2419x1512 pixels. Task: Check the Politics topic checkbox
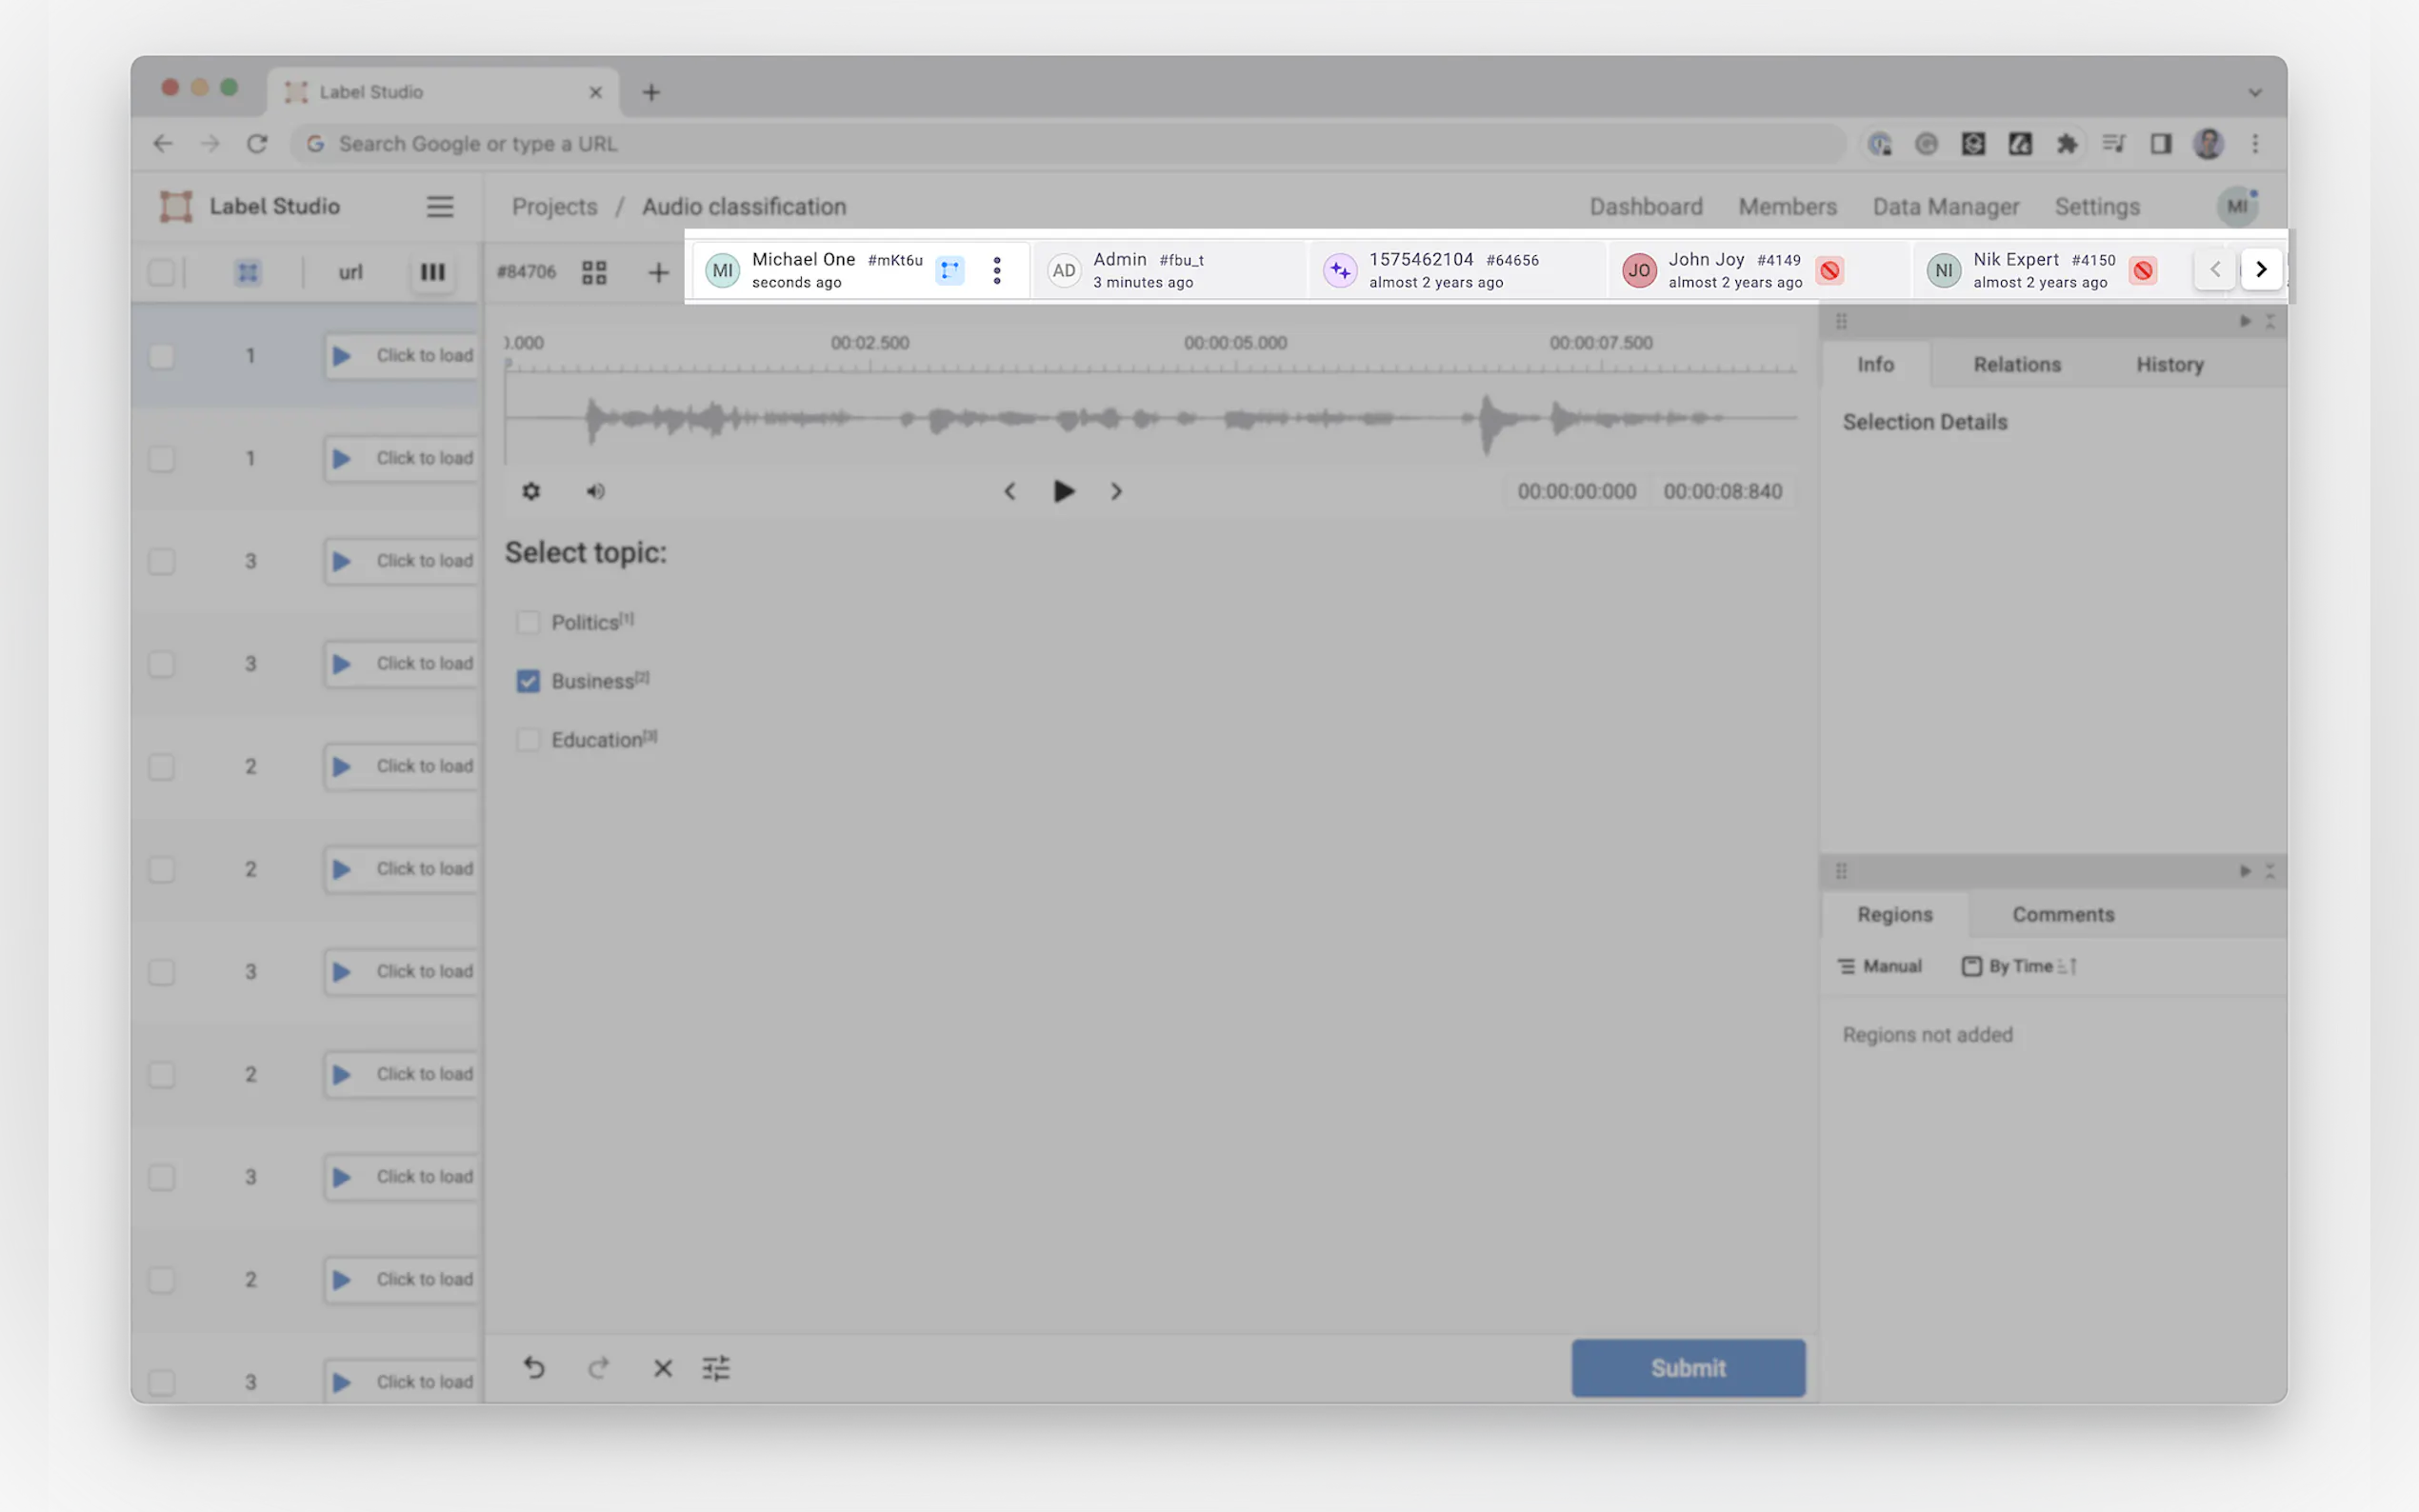(x=528, y=622)
